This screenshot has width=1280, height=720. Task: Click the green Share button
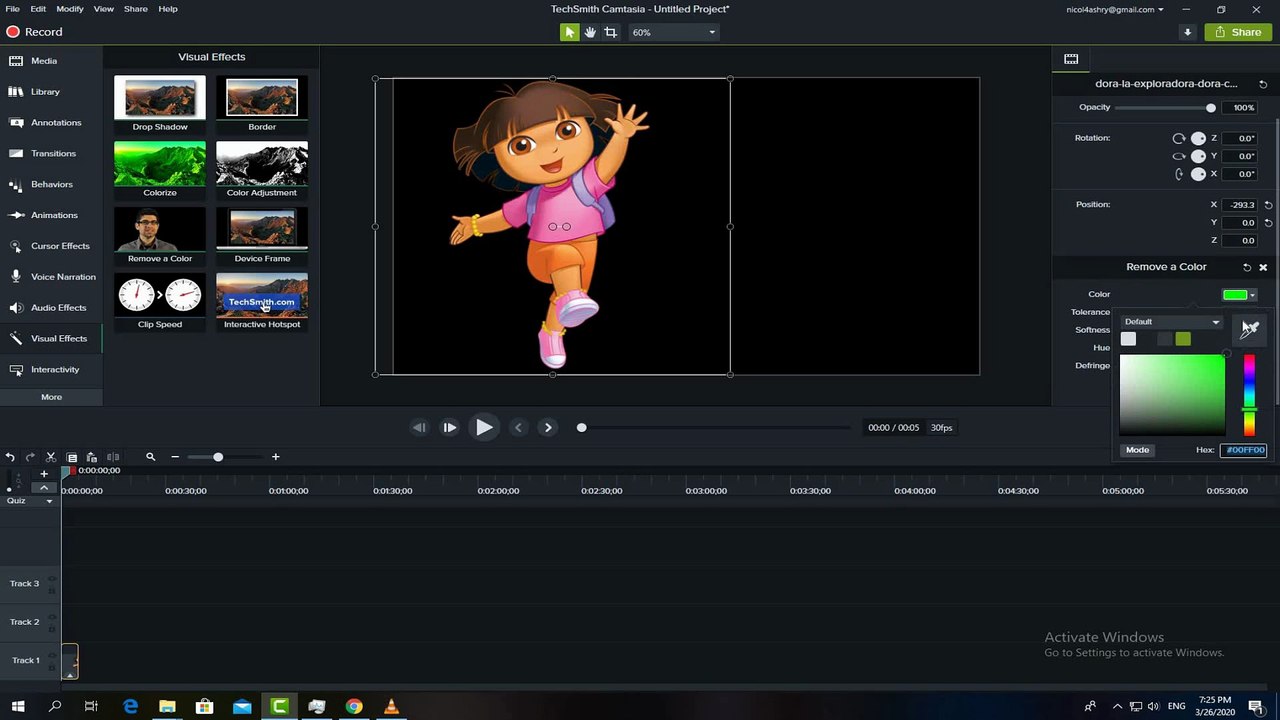[x=1238, y=32]
